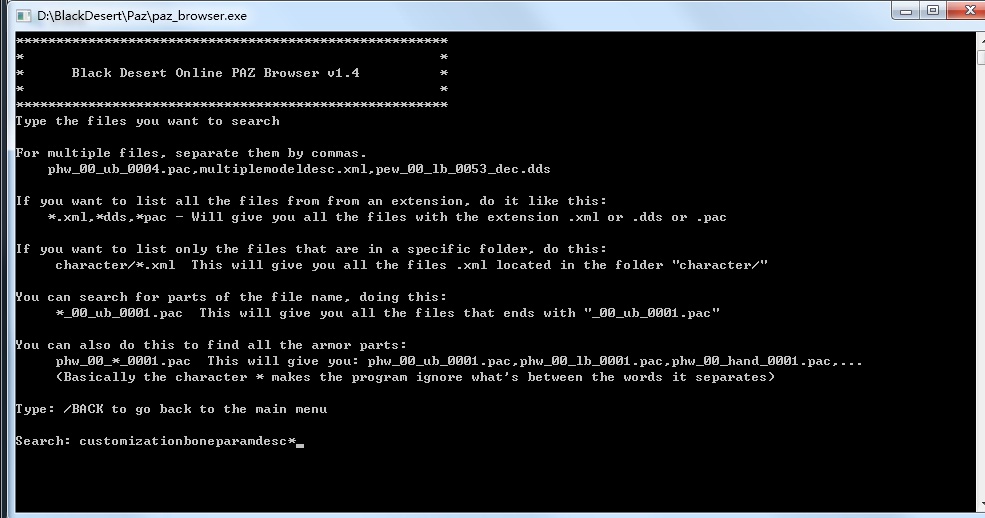This screenshot has height=518, width=985.
Task: Place cursor at the blinking search caret
Action: click(x=300, y=442)
